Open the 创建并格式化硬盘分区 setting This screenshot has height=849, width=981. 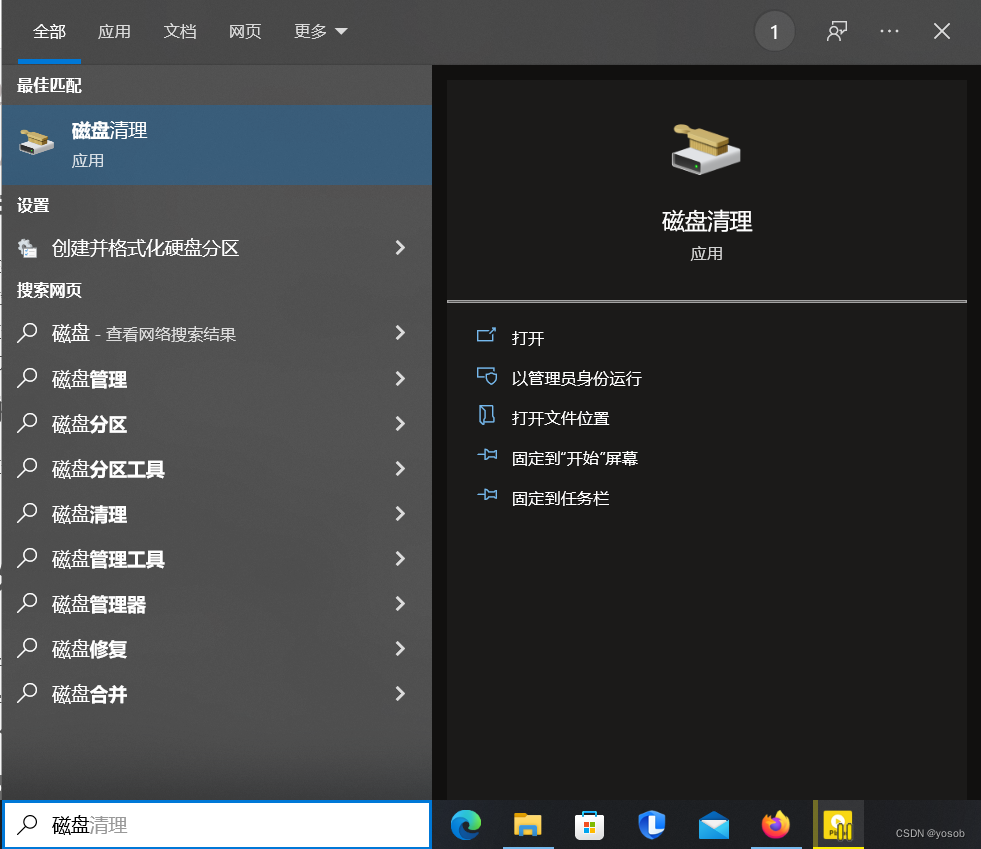point(216,248)
